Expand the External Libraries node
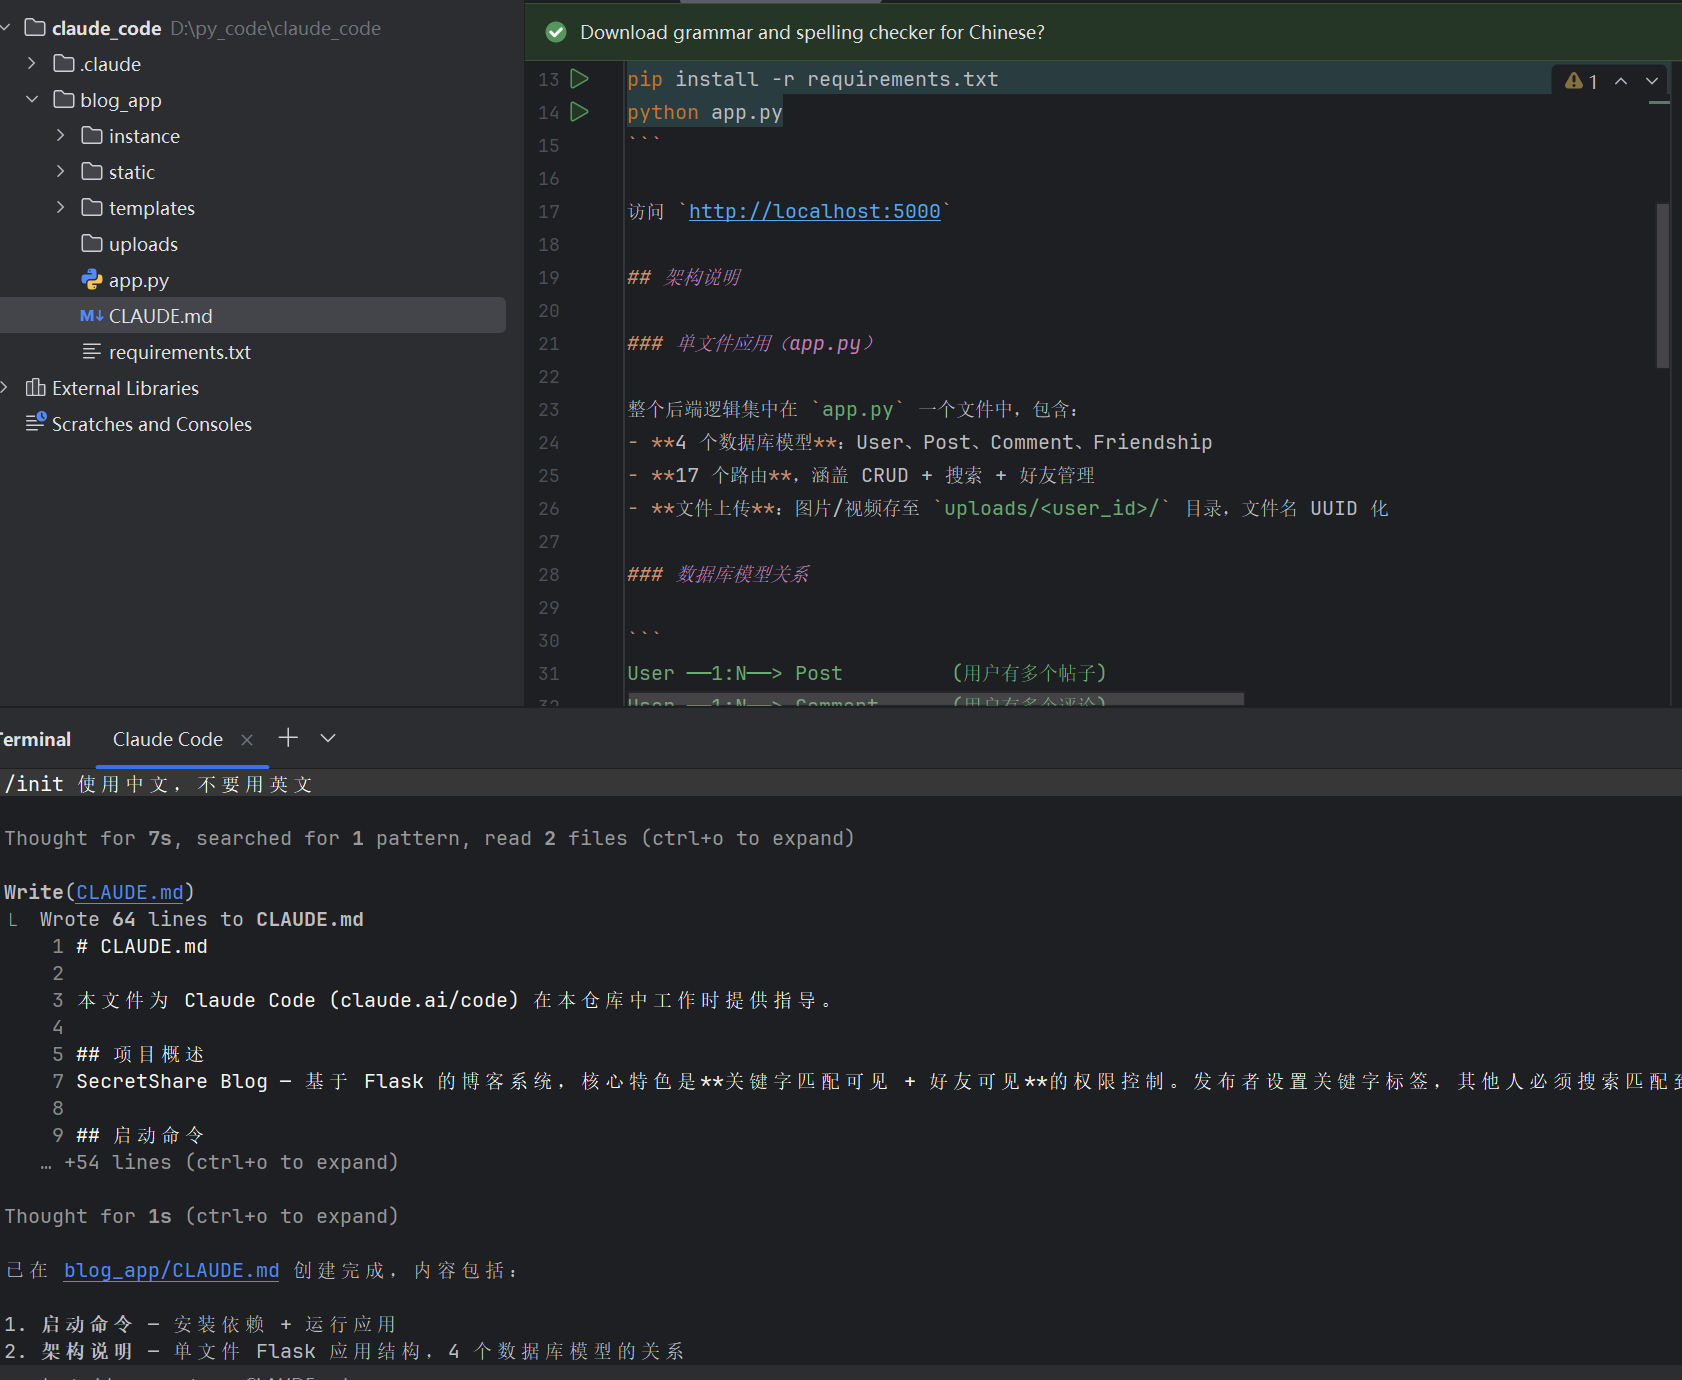The height and width of the screenshot is (1380, 1682). click(5, 388)
